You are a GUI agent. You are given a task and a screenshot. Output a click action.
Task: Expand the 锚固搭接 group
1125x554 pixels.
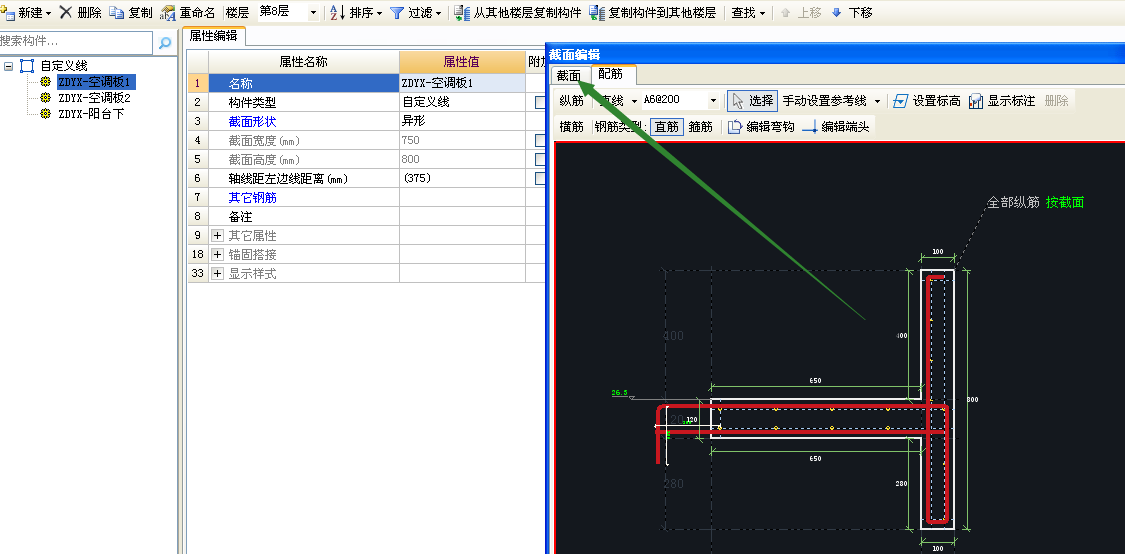217,254
